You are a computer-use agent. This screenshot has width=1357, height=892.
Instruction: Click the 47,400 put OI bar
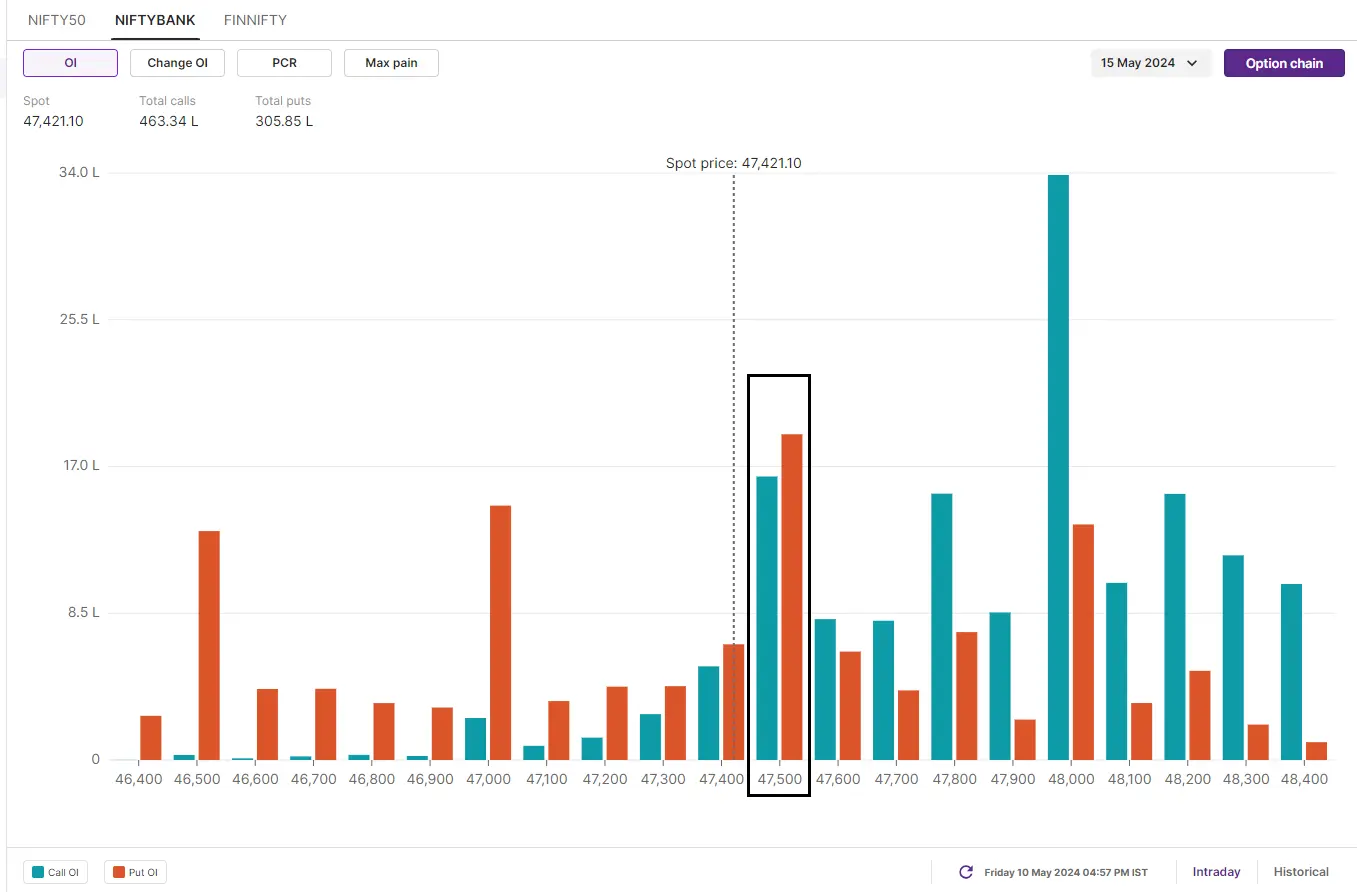tap(734, 702)
